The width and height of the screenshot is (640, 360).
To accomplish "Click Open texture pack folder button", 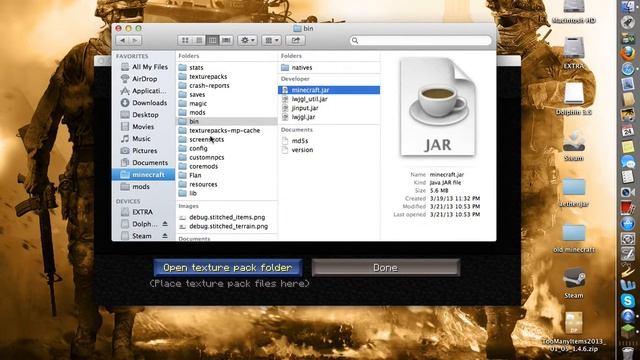I will tap(228, 268).
